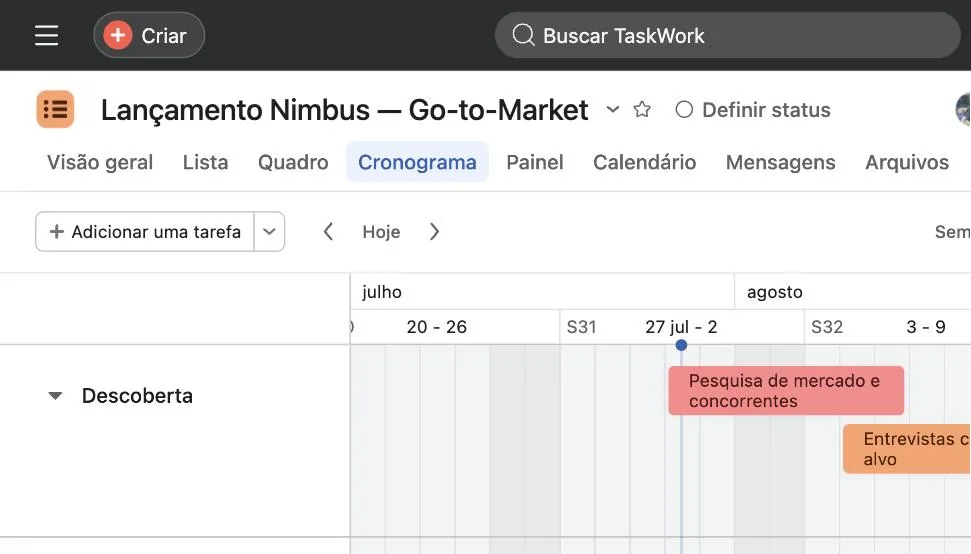Click Adicionar uma tarefa button
971x554 pixels.
pyautogui.click(x=145, y=232)
